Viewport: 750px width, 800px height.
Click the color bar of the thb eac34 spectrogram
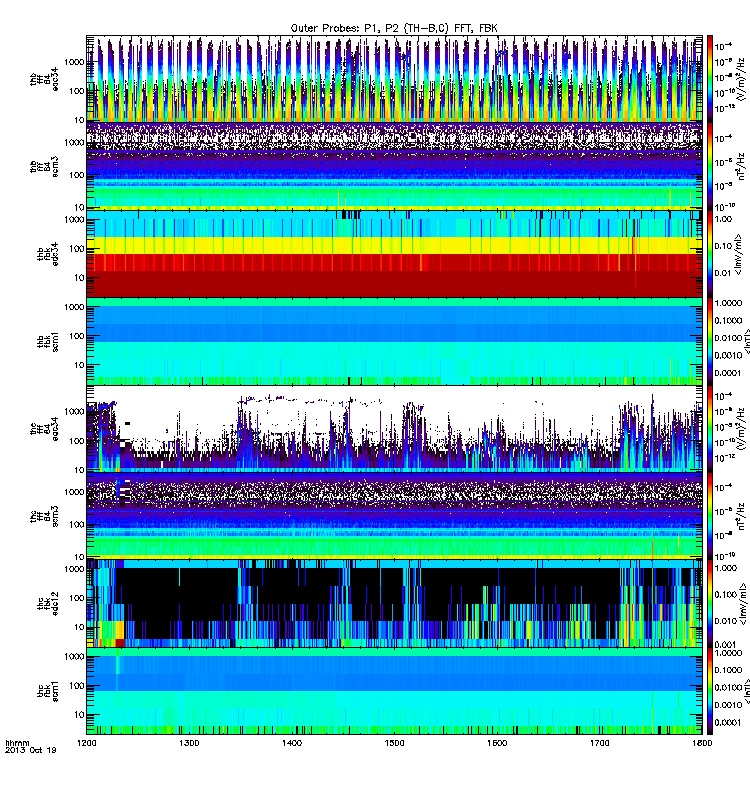[709, 79]
